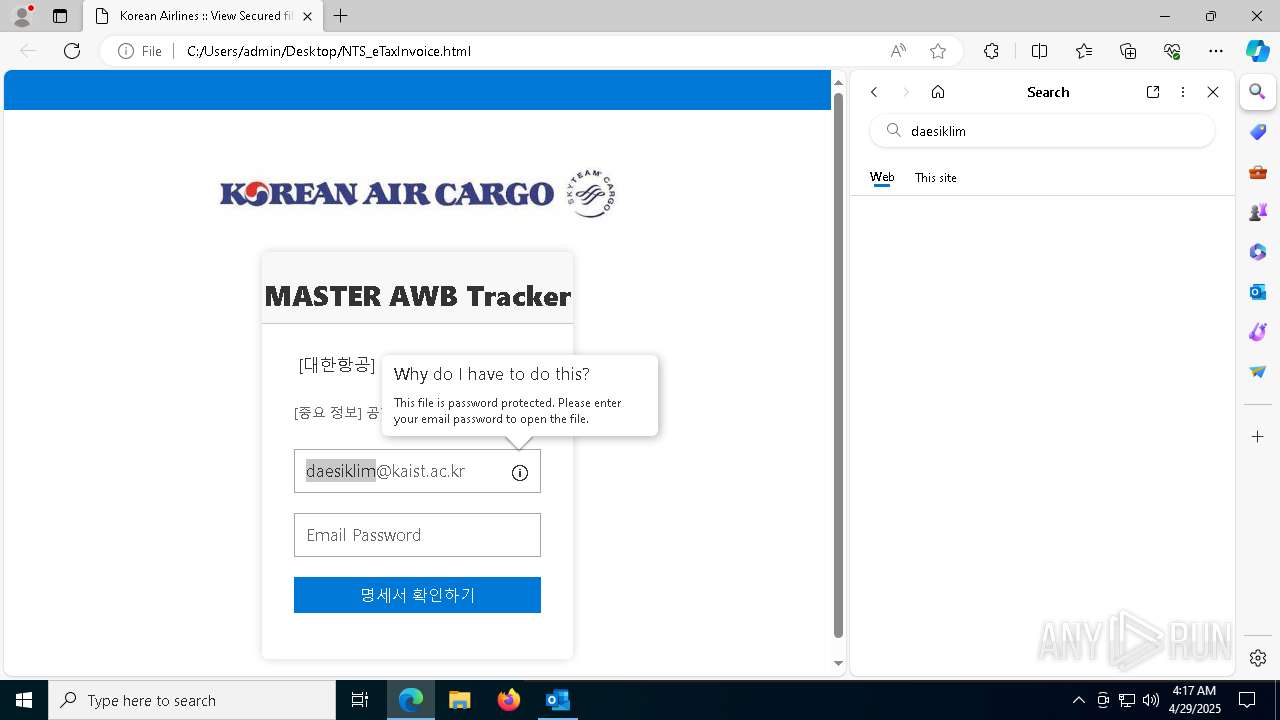Select the Search icon in Edge sidebar
This screenshot has width=1280, height=720.
click(x=1258, y=92)
